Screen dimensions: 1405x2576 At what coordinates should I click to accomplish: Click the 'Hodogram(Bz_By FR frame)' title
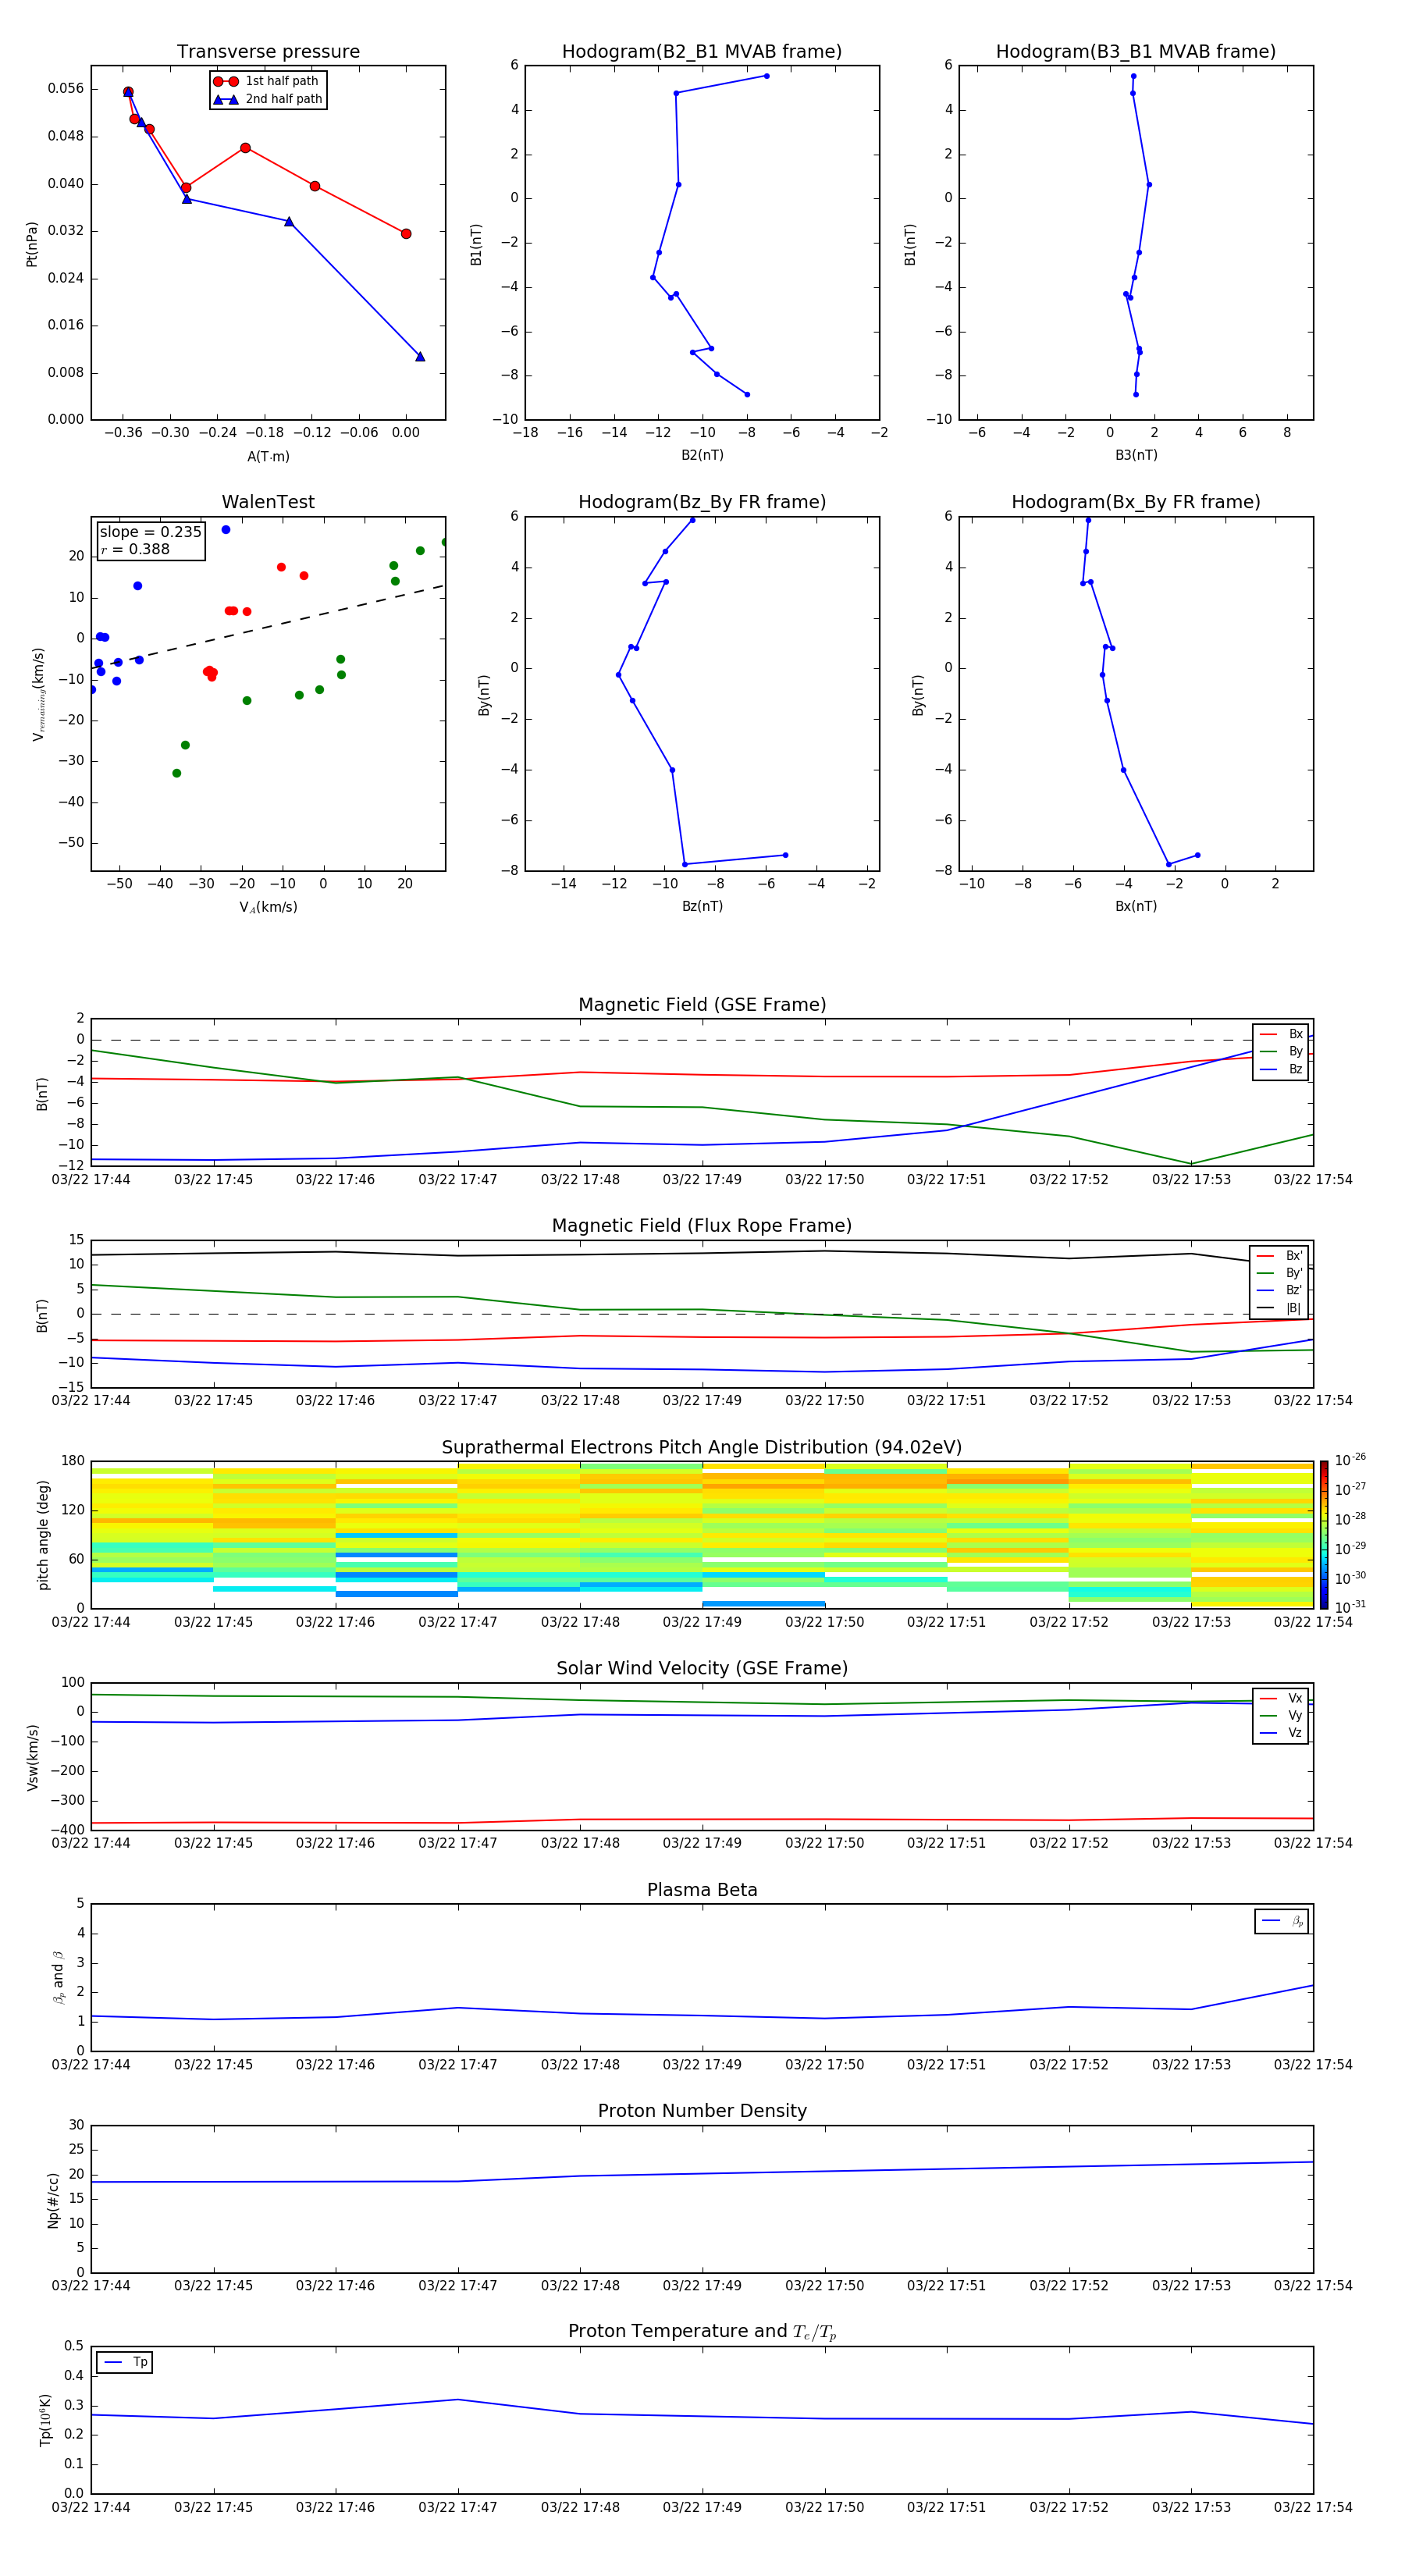click(x=702, y=502)
